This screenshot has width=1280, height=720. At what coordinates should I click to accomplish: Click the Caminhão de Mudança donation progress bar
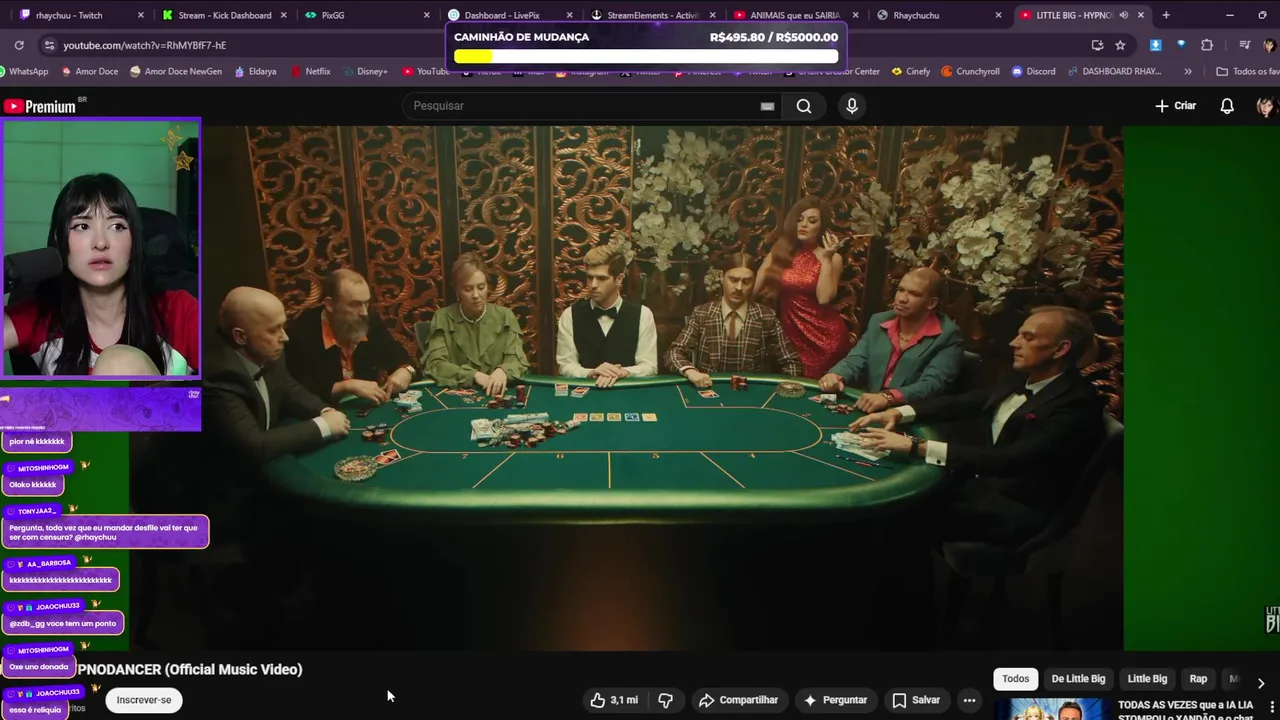coord(646,56)
